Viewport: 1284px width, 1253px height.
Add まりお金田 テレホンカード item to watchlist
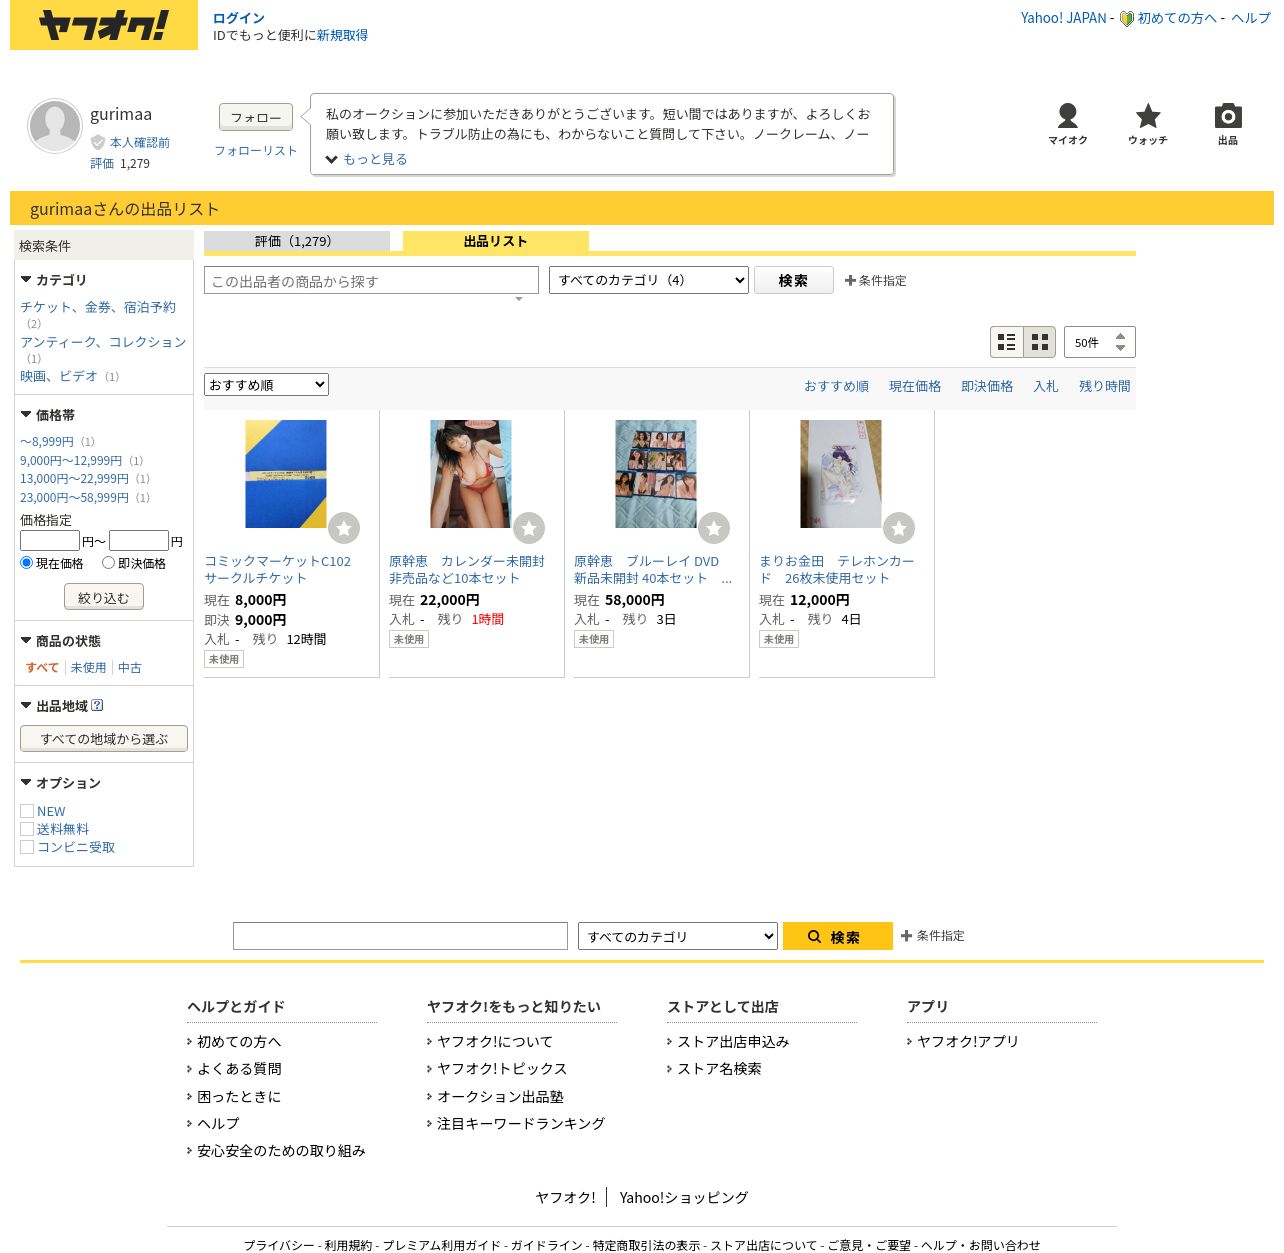point(899,528)
